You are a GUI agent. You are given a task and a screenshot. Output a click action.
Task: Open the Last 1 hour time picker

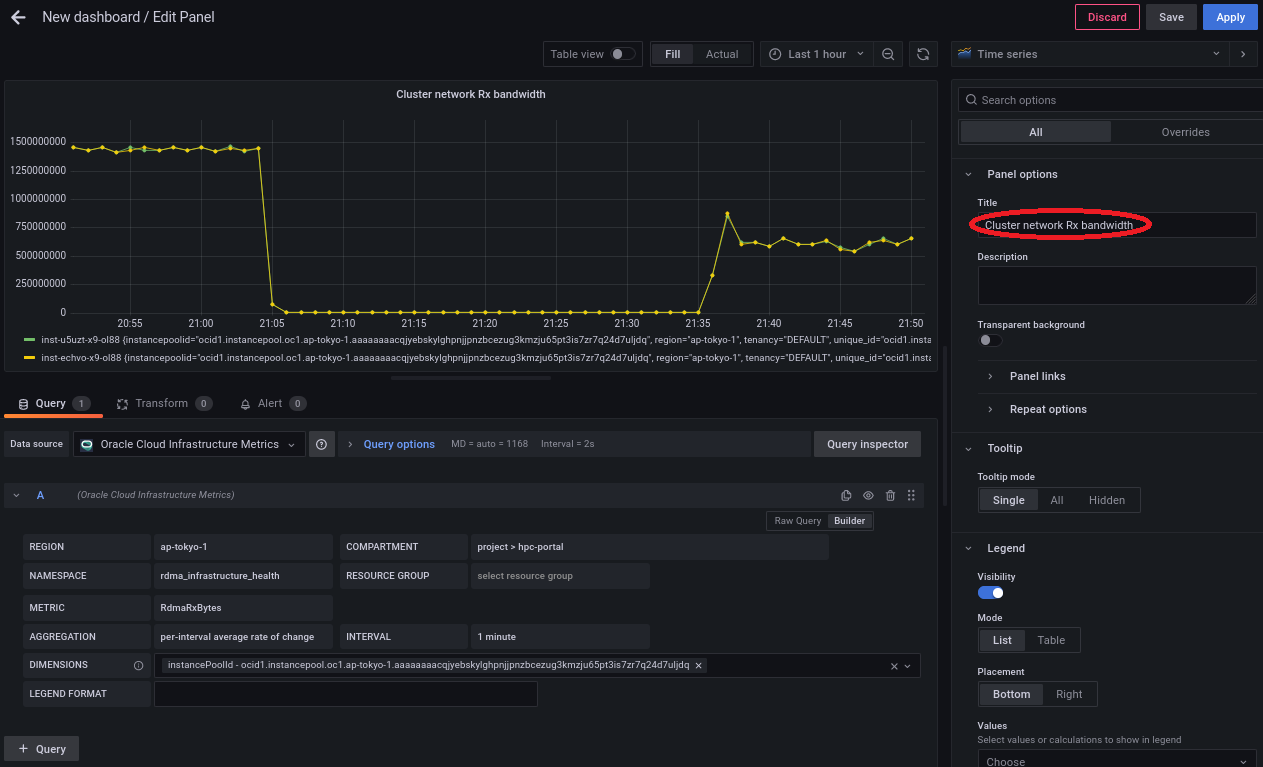(x=817, y=54)
